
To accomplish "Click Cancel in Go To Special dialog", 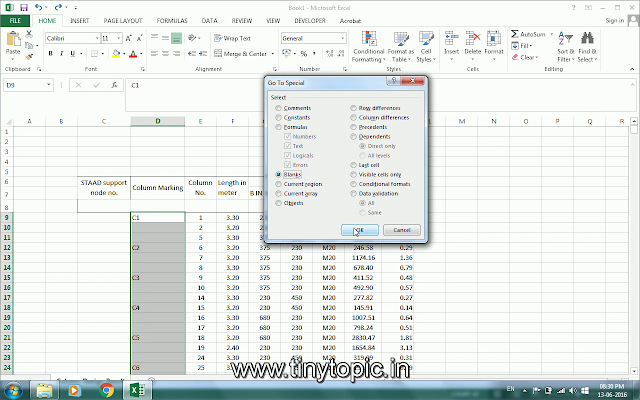I will tap(402, 230).
